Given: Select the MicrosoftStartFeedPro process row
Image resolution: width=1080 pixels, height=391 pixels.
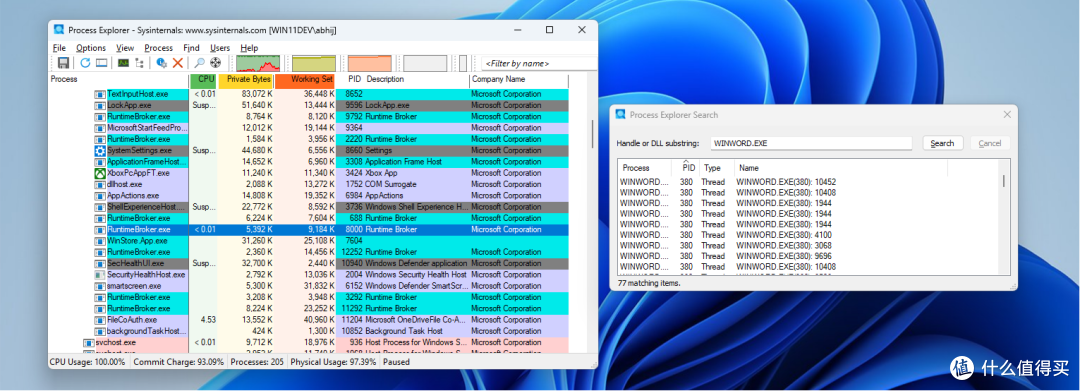Looking at the screenshot, I should pos(310,128).
